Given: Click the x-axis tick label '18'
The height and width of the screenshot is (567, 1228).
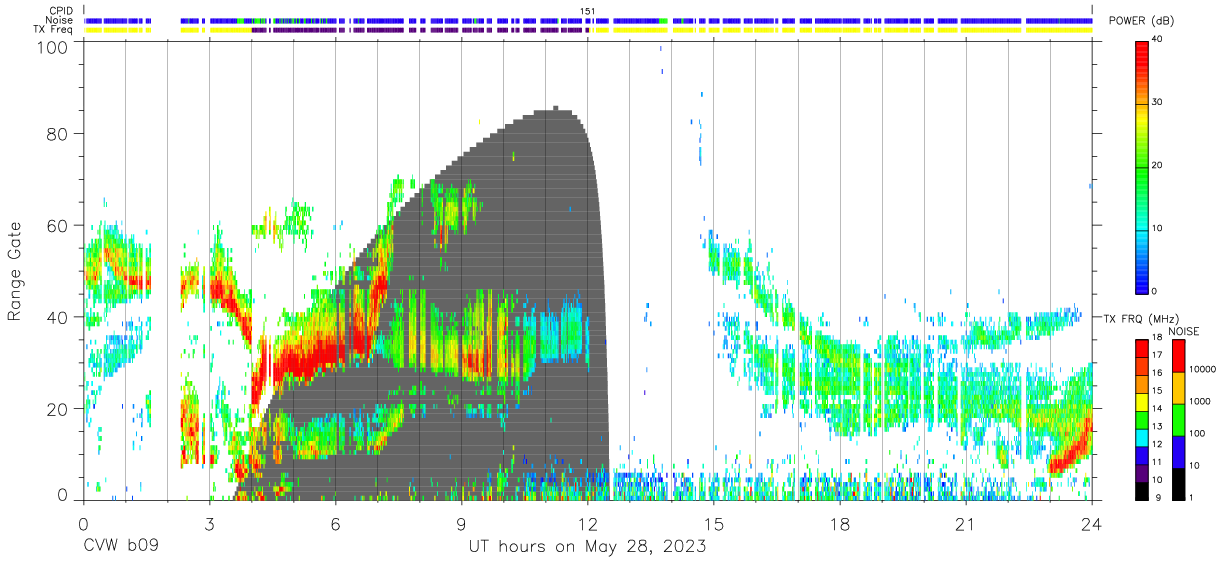Looking at the screenshot, I should tap(840, 524).
